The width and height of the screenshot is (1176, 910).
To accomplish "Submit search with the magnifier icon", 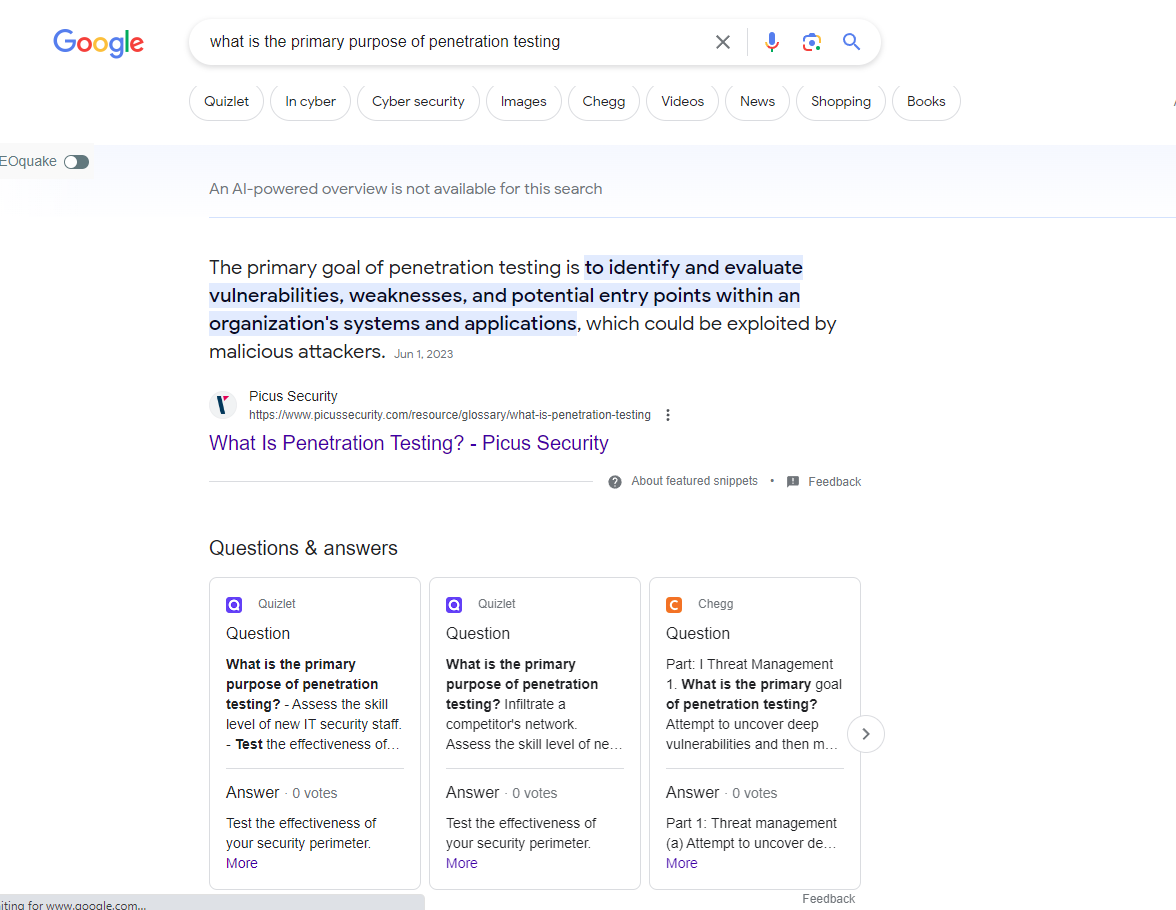I will 850,42.
